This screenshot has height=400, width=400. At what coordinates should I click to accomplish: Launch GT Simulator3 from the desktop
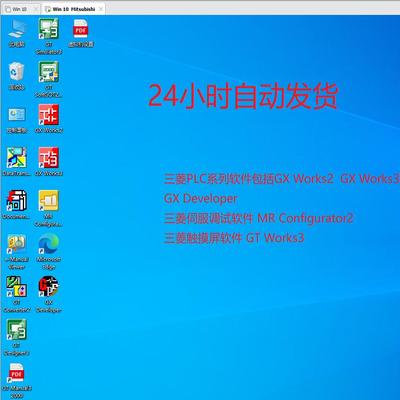[x=49, y=36]
